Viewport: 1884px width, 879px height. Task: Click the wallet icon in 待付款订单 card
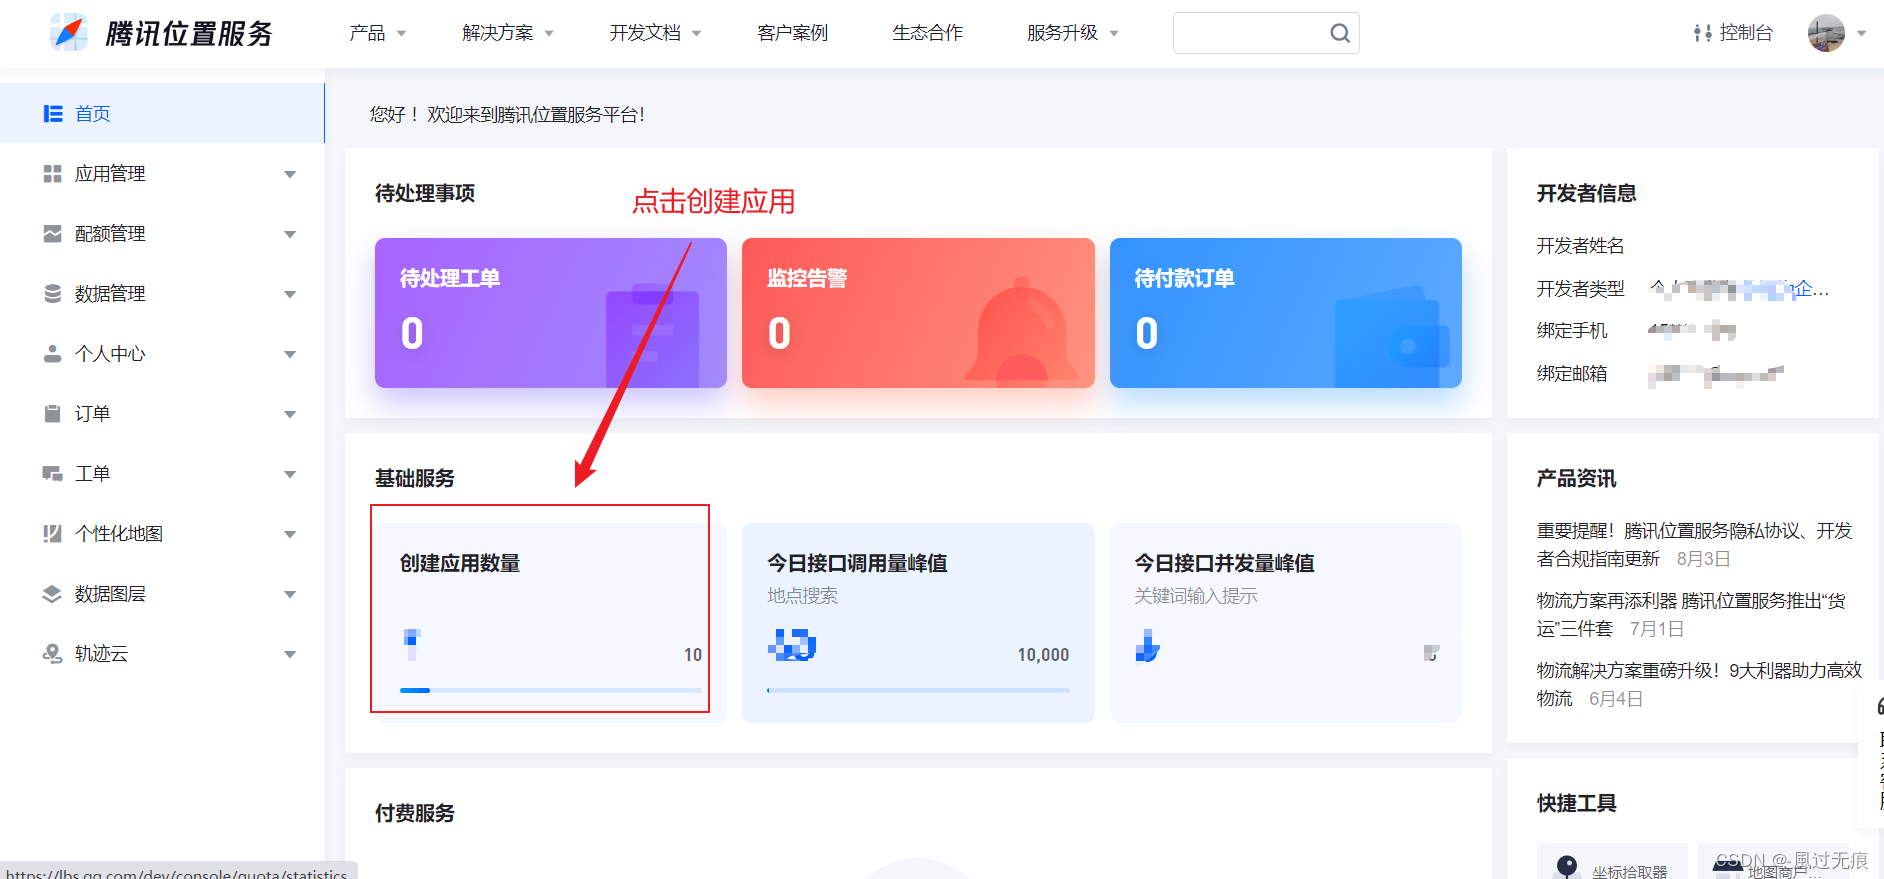1392,337
